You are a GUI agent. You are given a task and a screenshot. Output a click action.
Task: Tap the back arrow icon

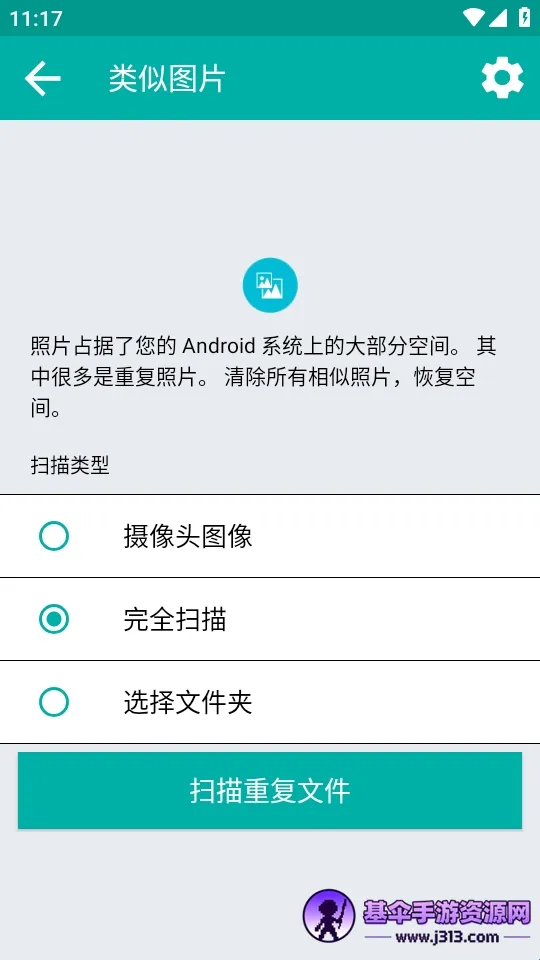[42, 78]
